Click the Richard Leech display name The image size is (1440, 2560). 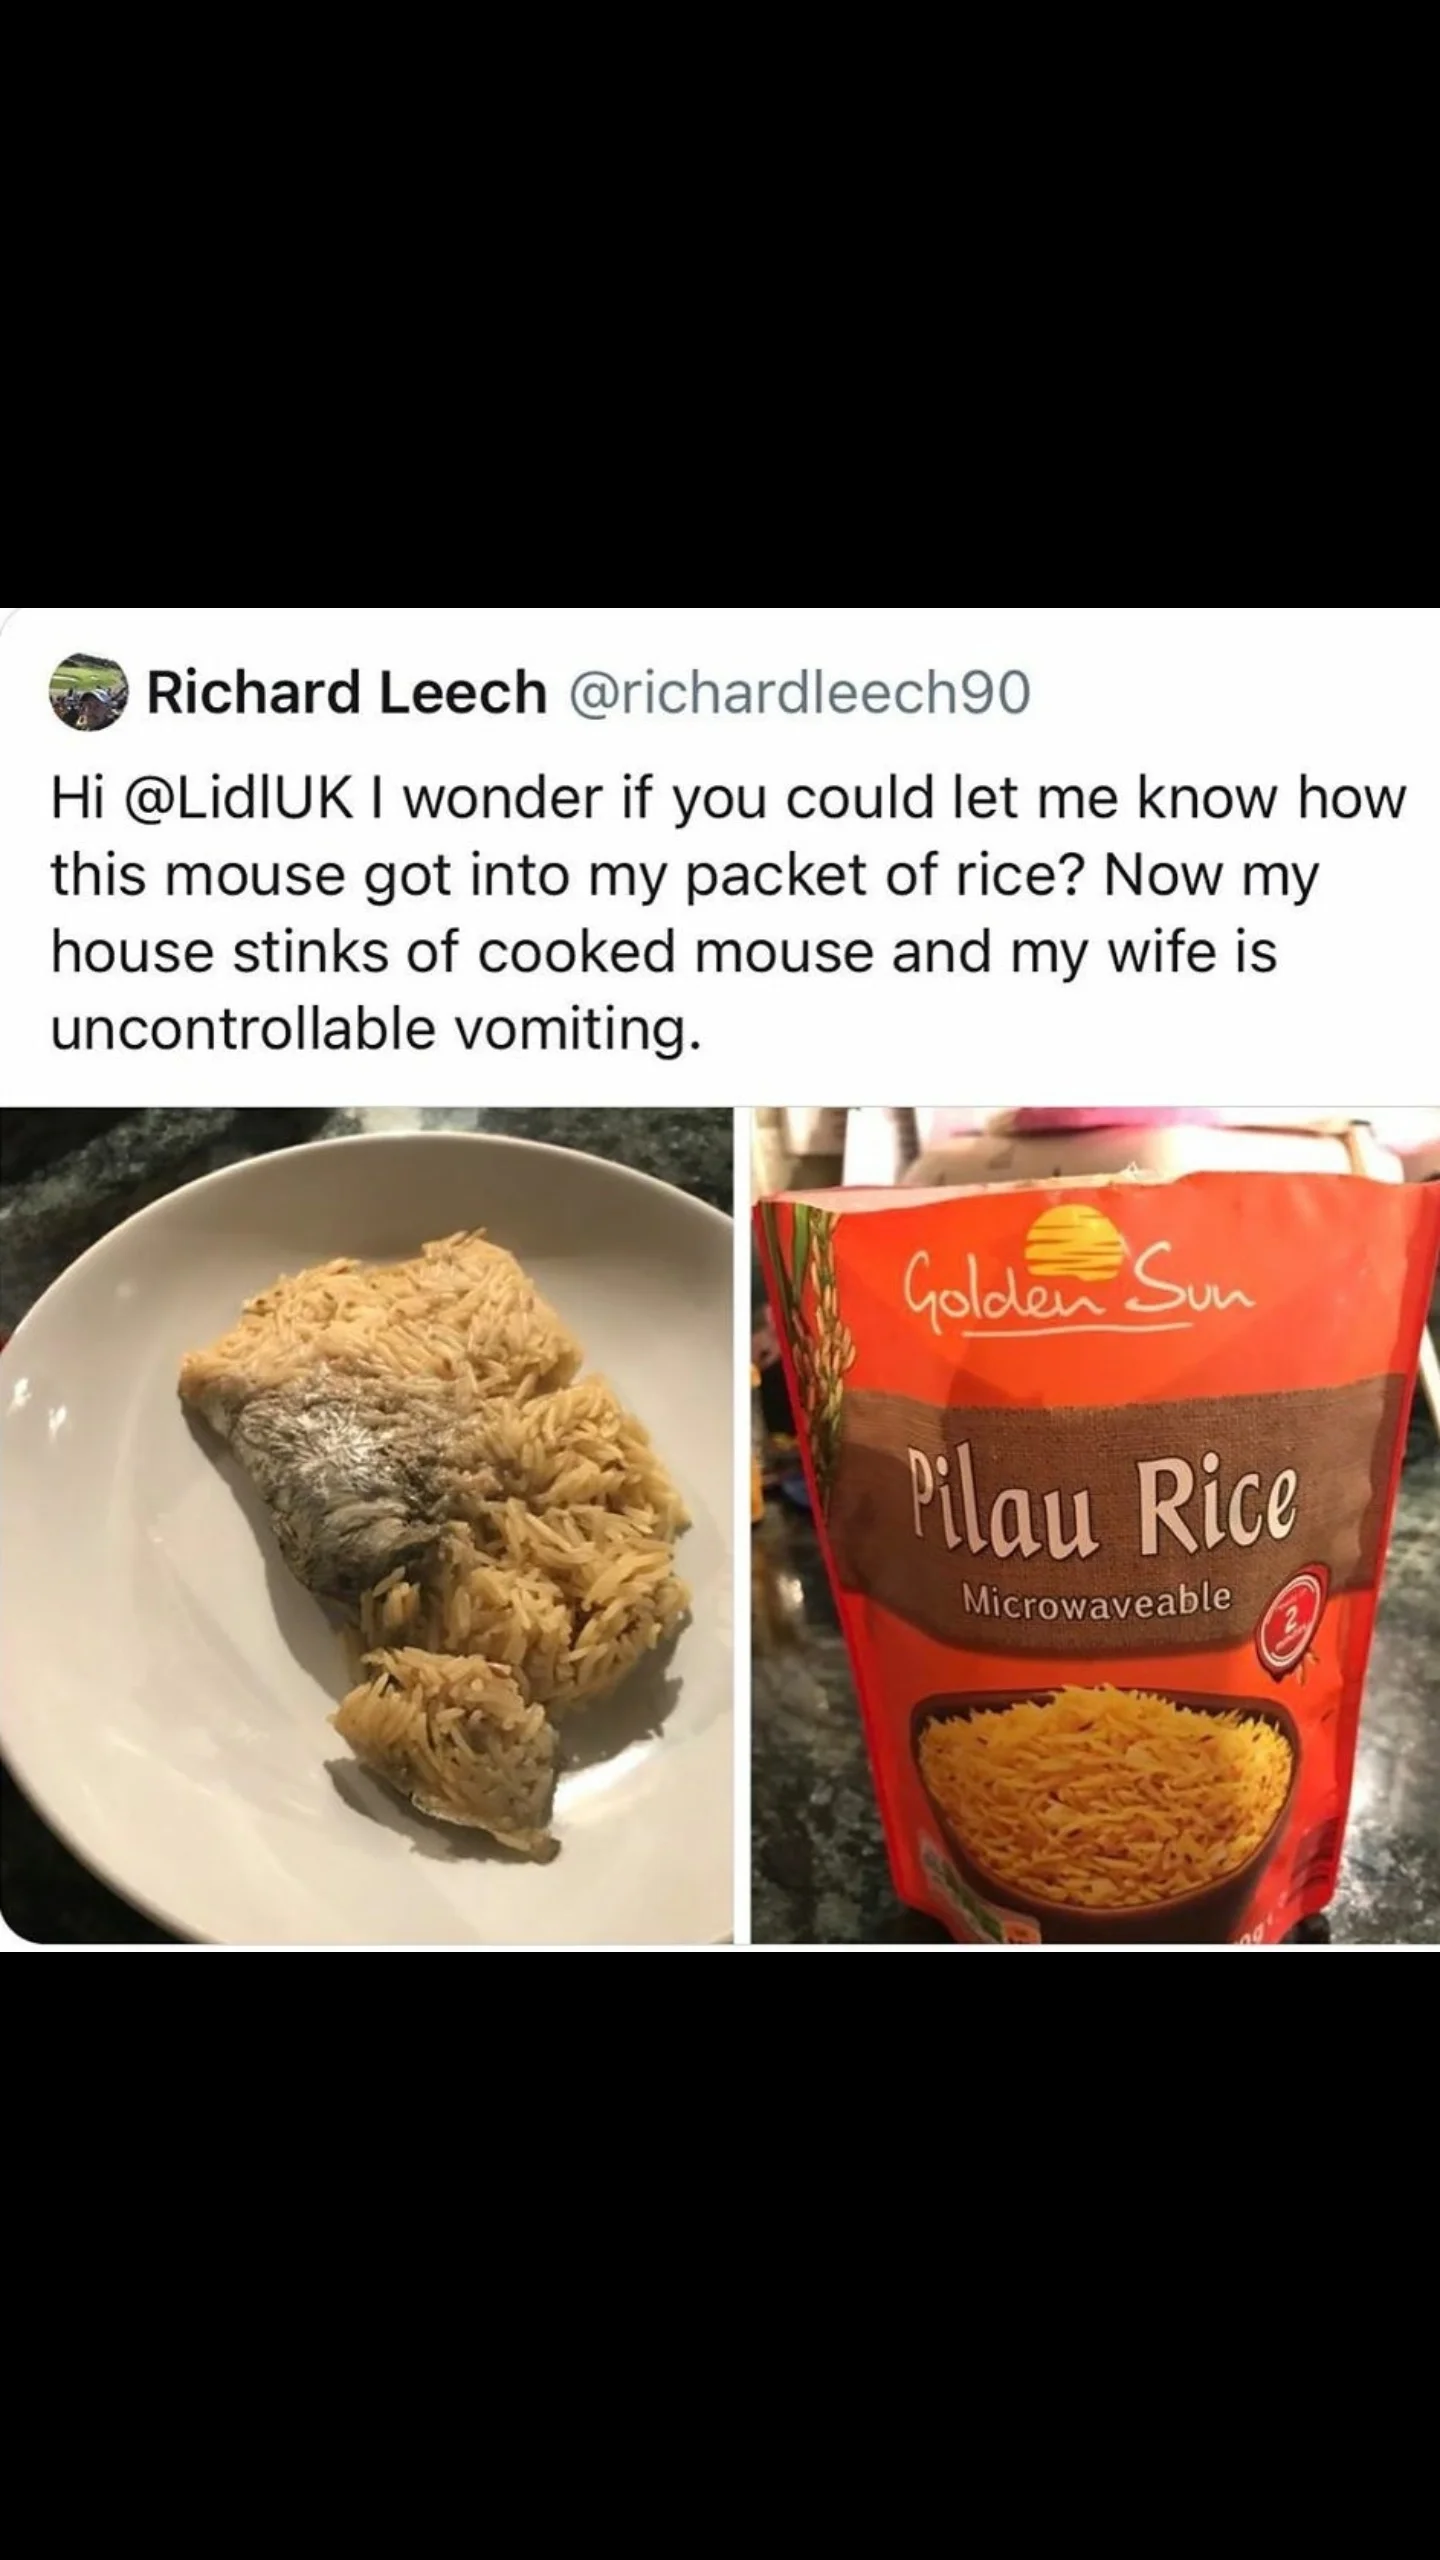347,692
